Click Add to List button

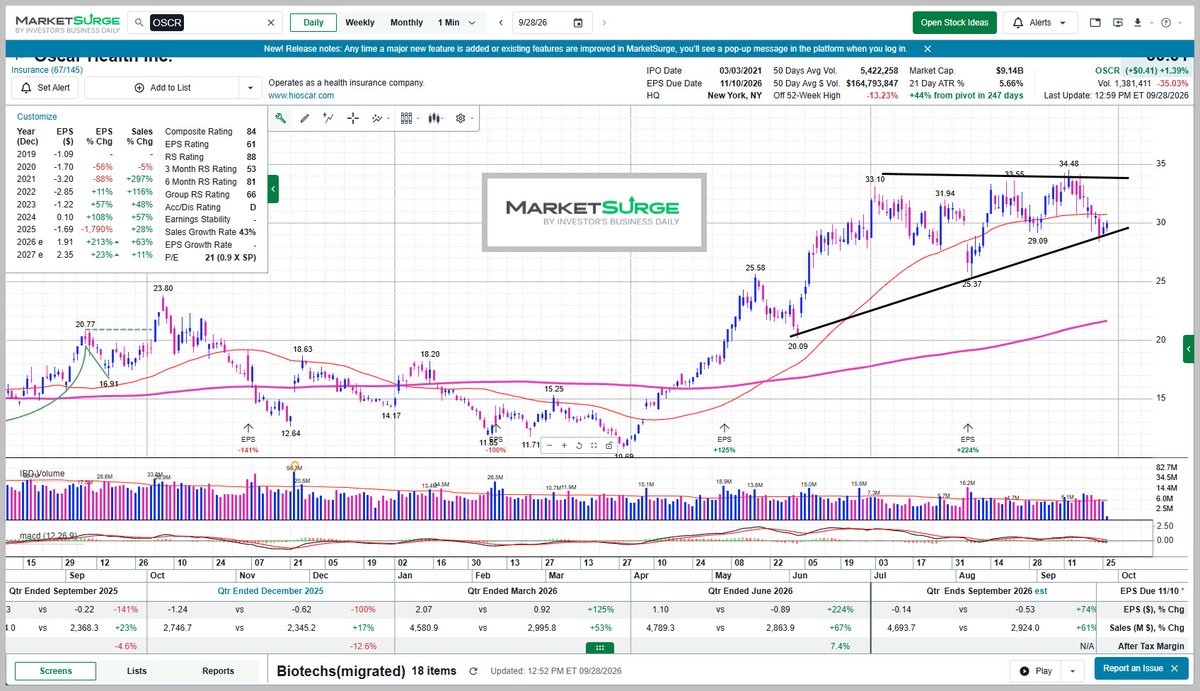tap(162, 88)
